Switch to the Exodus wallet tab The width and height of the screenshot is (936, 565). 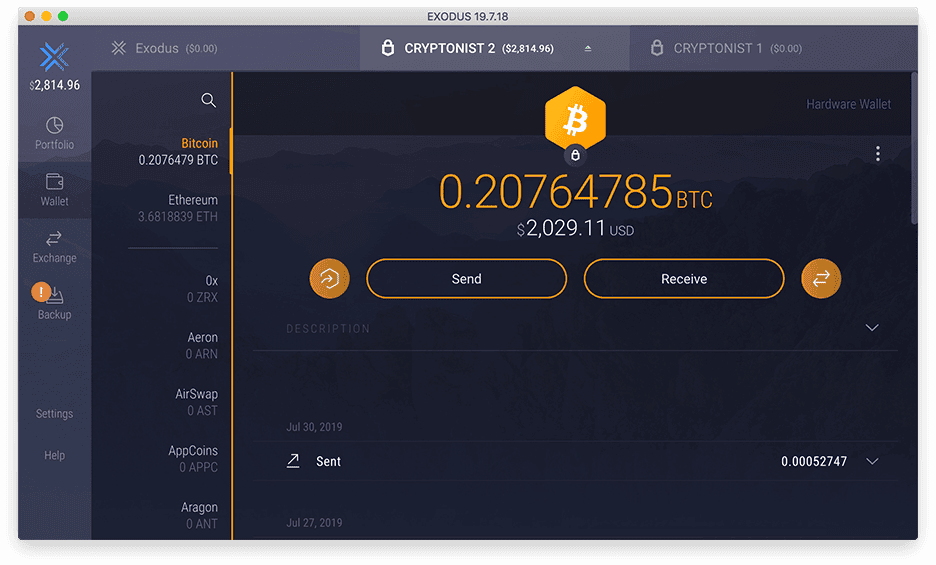click(165, 48)
